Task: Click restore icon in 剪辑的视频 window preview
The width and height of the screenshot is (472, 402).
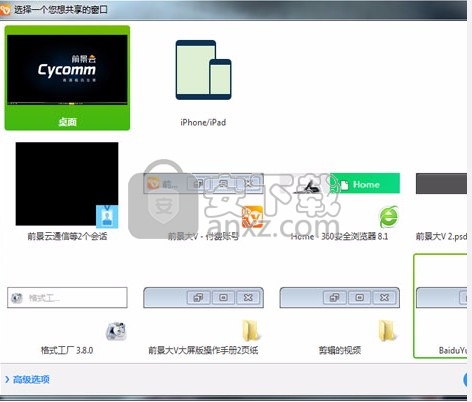Action: tap(334, 297)
